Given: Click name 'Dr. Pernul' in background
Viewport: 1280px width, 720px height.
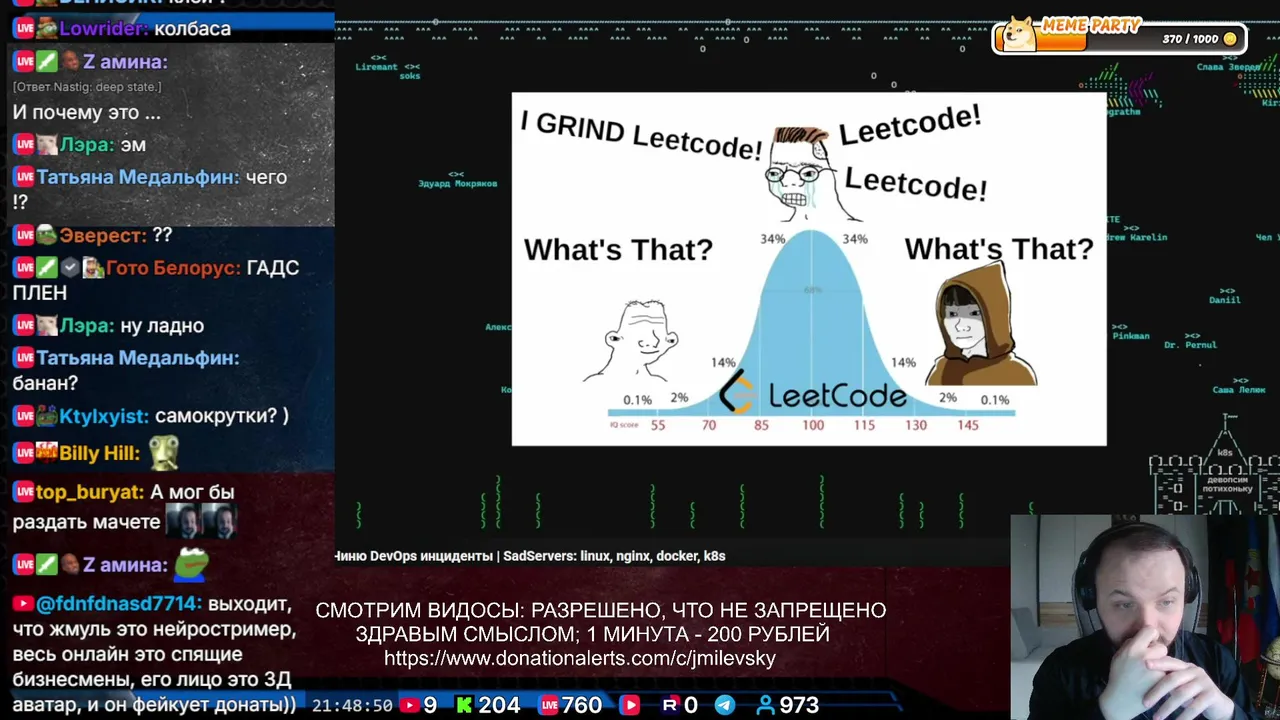Looking at the screenshot, I should click(1190, 345).
